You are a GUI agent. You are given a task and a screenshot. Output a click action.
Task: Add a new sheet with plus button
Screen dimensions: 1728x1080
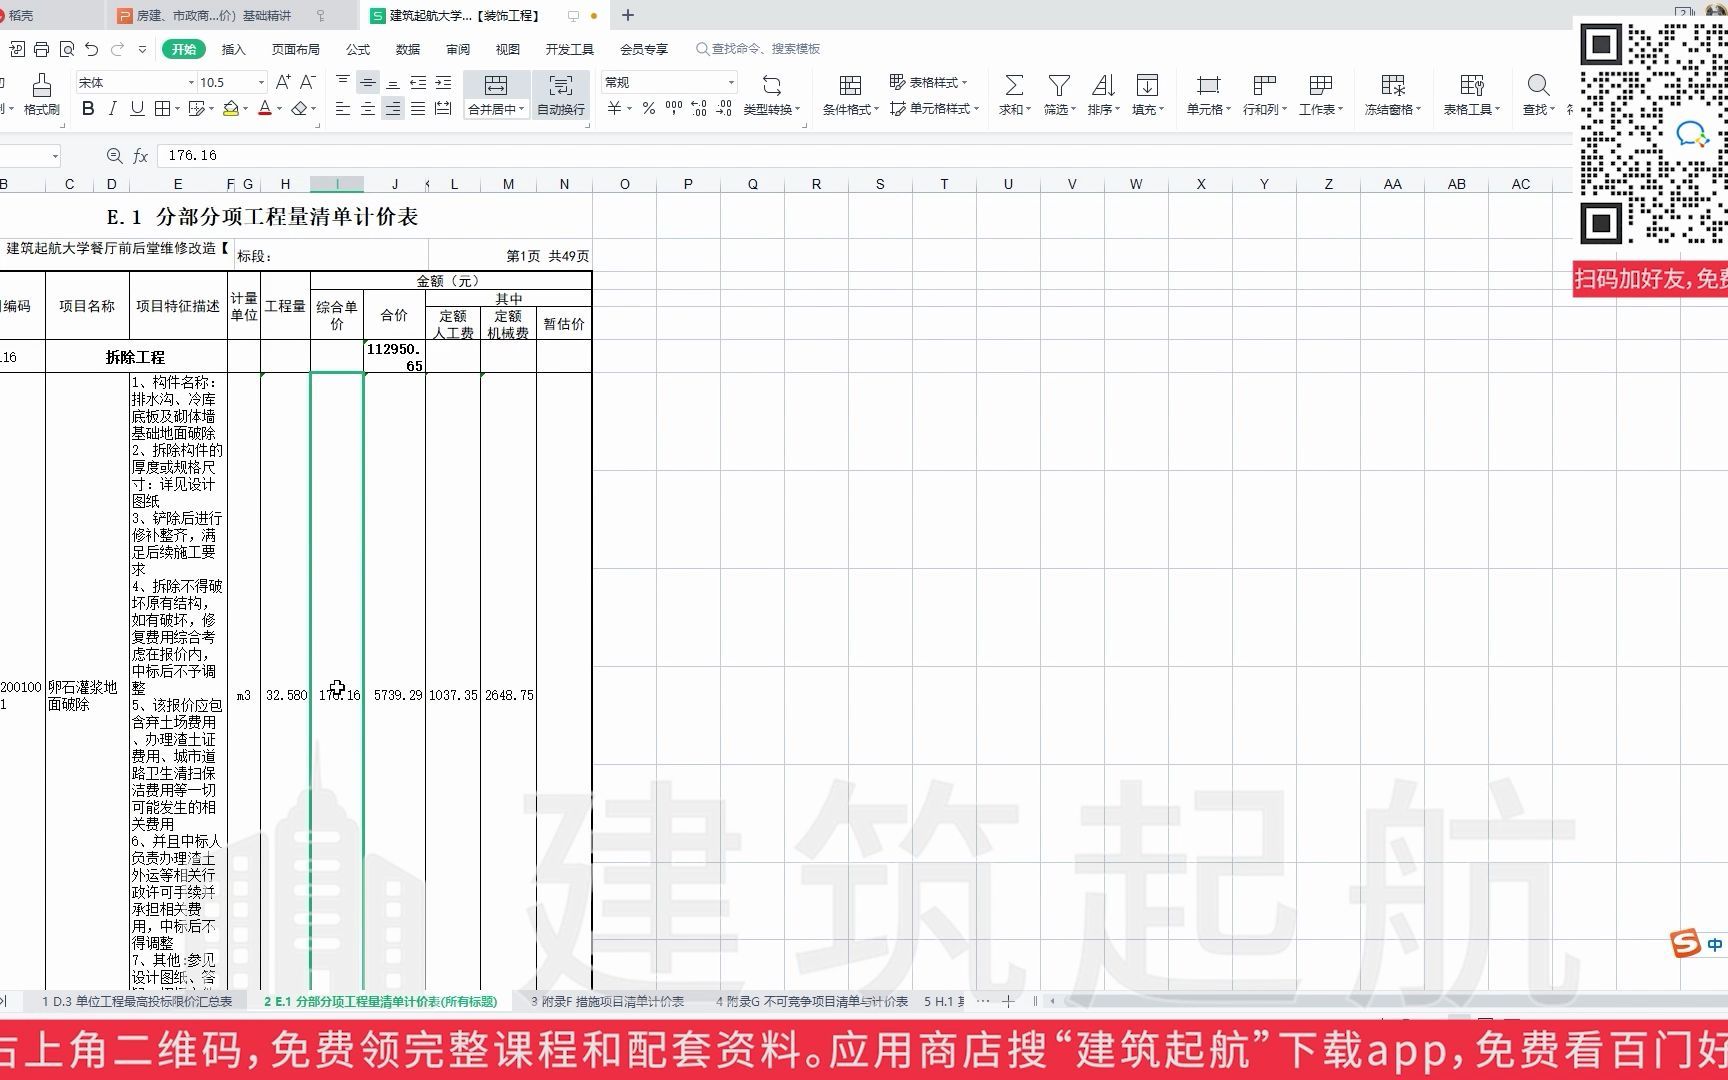point(1008,1001)
